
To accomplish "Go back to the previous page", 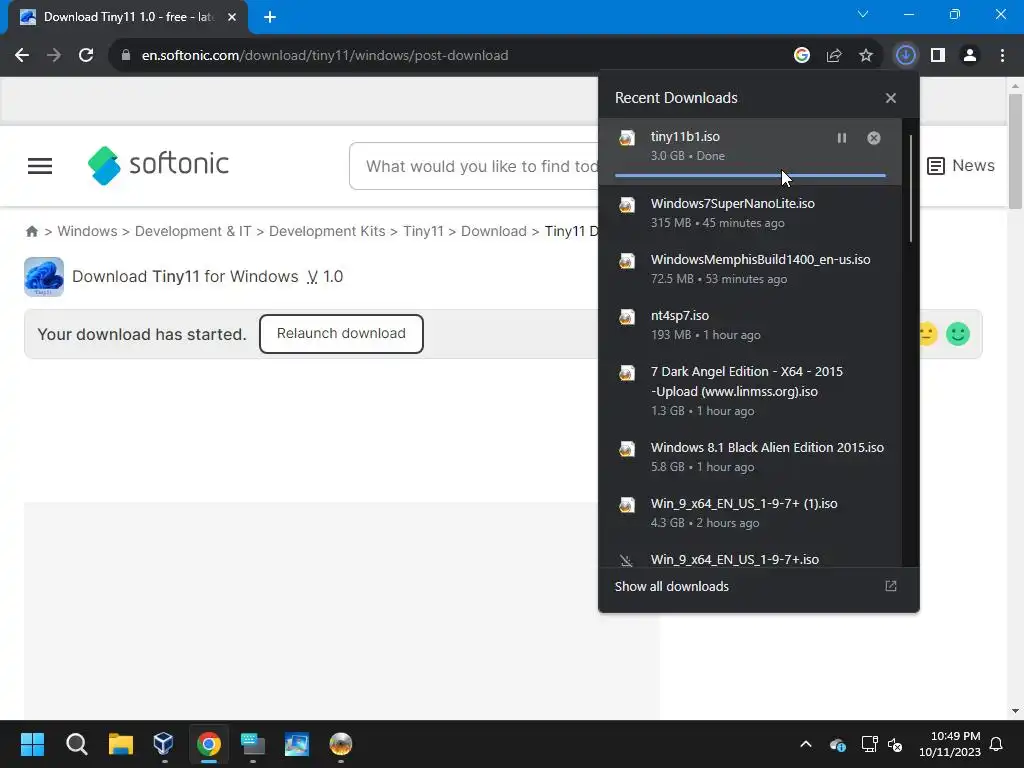I will (22, 56).
